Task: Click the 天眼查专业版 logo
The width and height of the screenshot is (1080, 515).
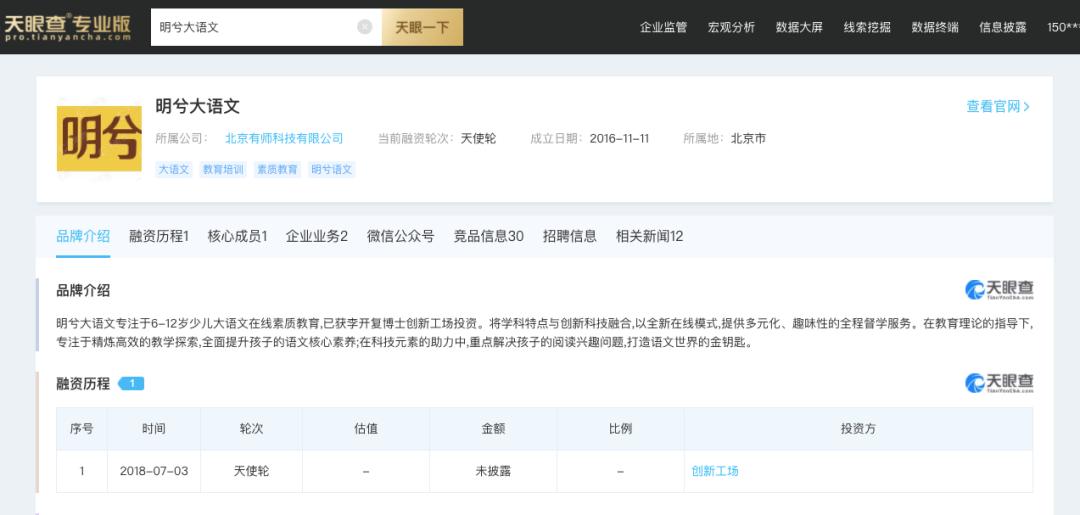Action: 68,27
